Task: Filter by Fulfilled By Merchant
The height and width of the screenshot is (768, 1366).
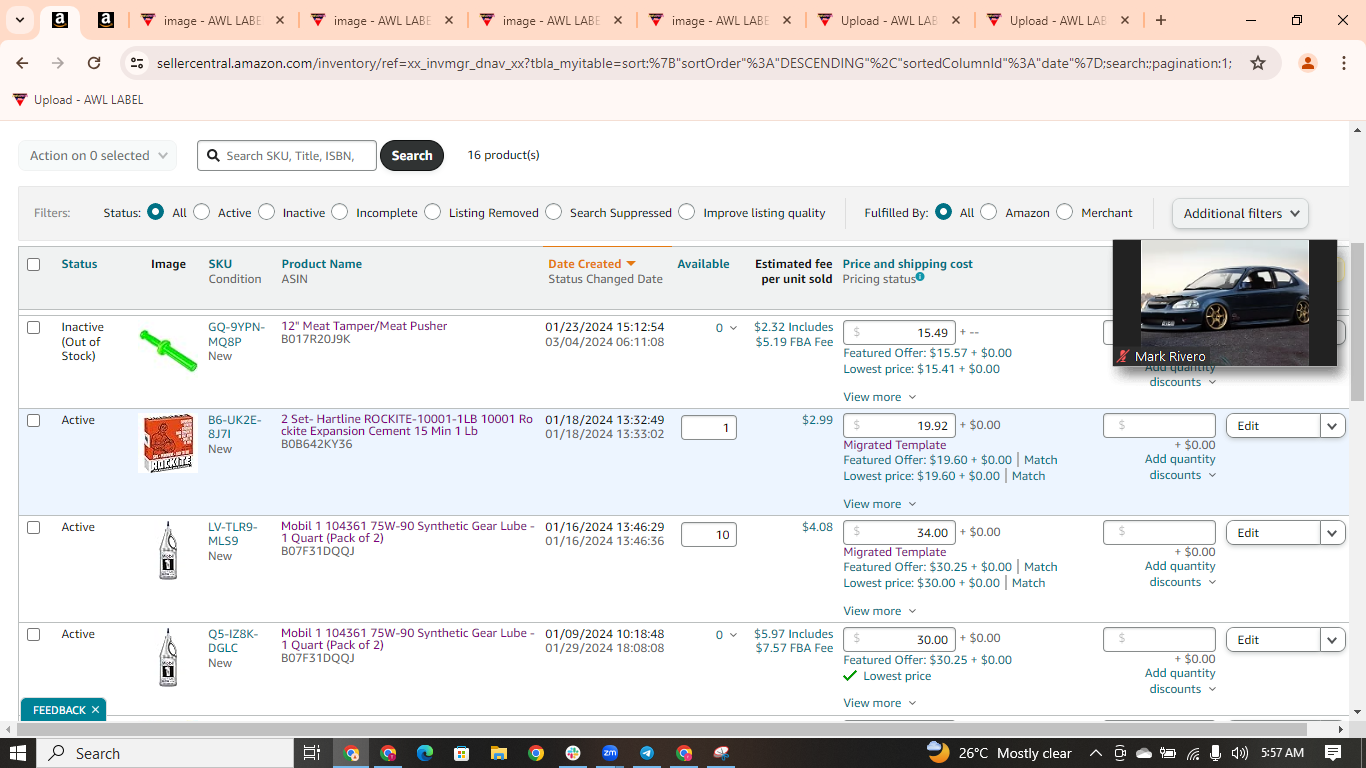Action: click(x=1064, y=212)
